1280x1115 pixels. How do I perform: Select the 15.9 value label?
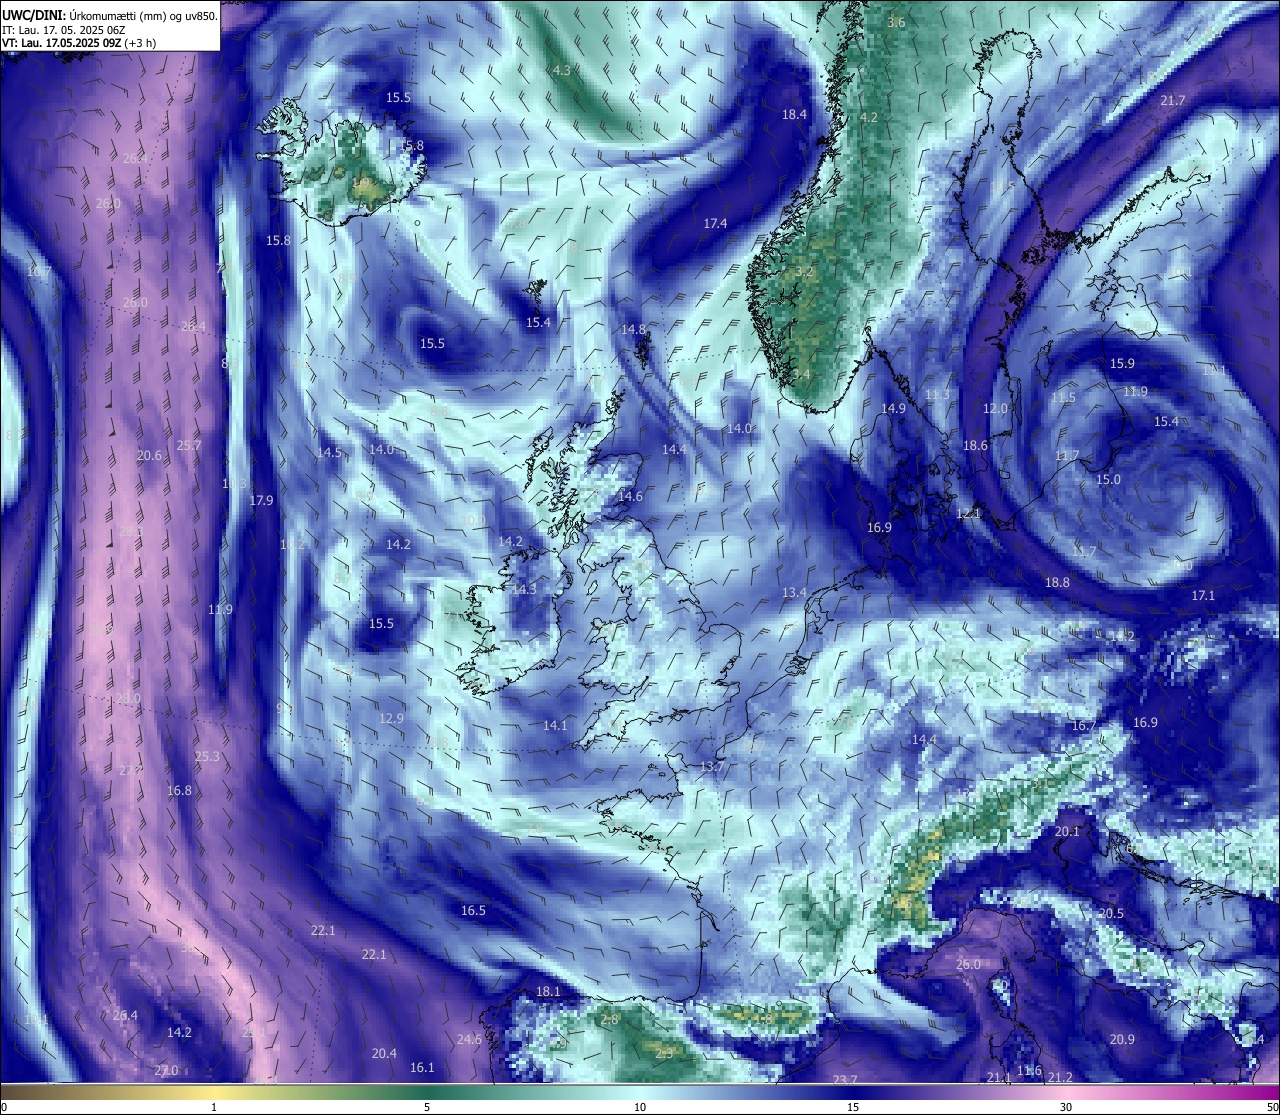(x=1122, y=364)
